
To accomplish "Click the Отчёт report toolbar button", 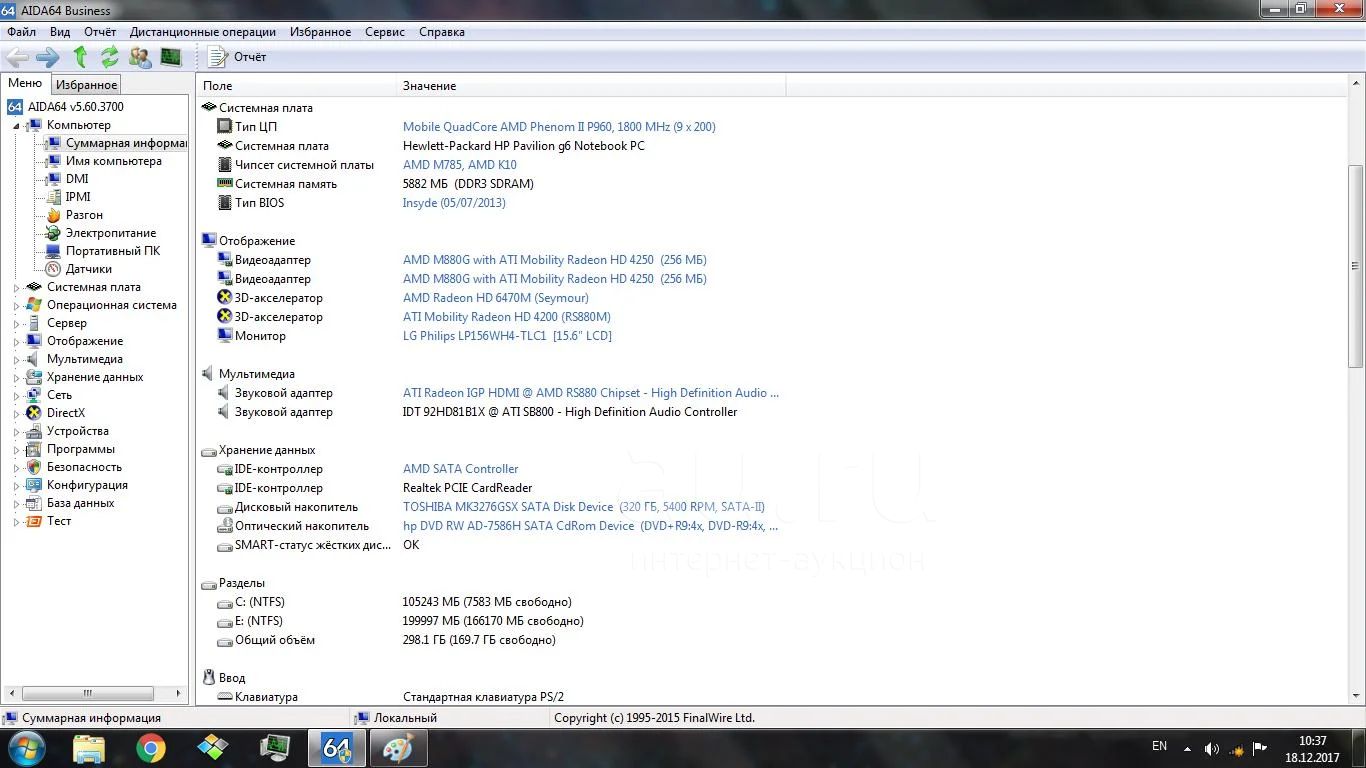I will coord(237,57).
